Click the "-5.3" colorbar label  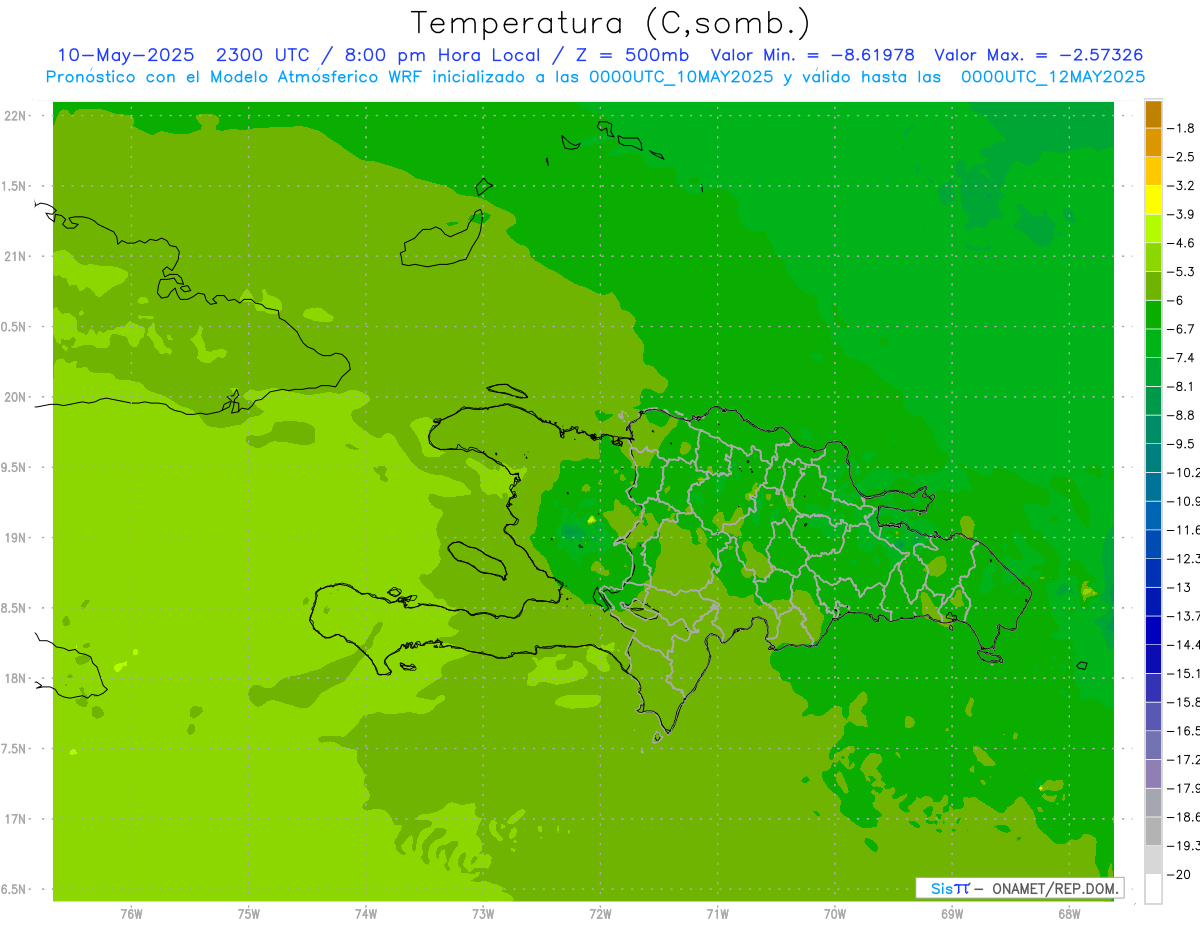pos(1181,272)
